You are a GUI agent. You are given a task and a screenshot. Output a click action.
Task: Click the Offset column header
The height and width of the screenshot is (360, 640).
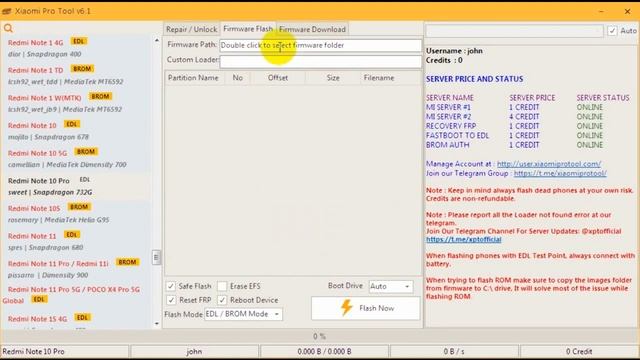(278, 78)
